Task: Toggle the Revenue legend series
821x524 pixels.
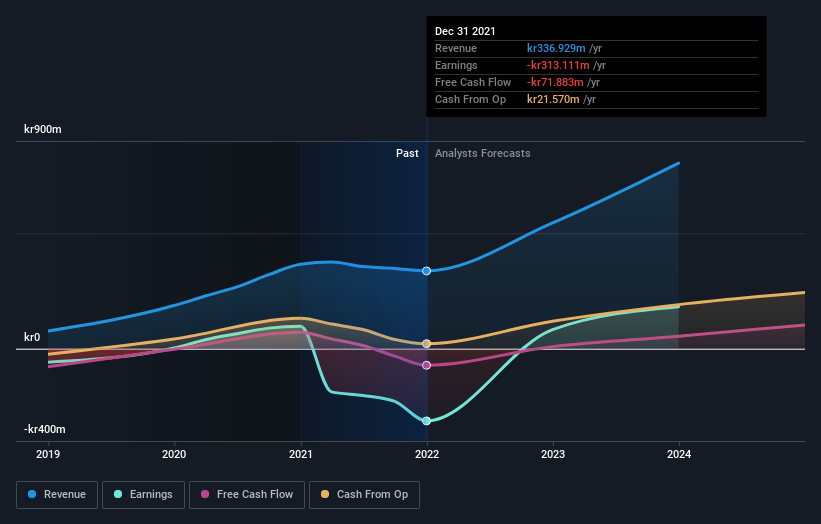Action: 57,495
